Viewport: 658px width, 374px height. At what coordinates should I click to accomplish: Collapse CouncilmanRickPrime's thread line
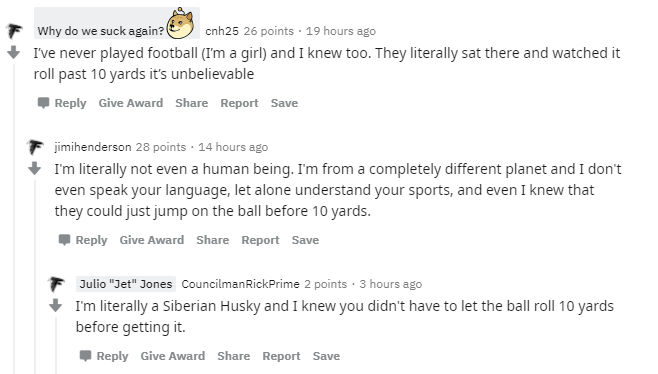[56, 345]
